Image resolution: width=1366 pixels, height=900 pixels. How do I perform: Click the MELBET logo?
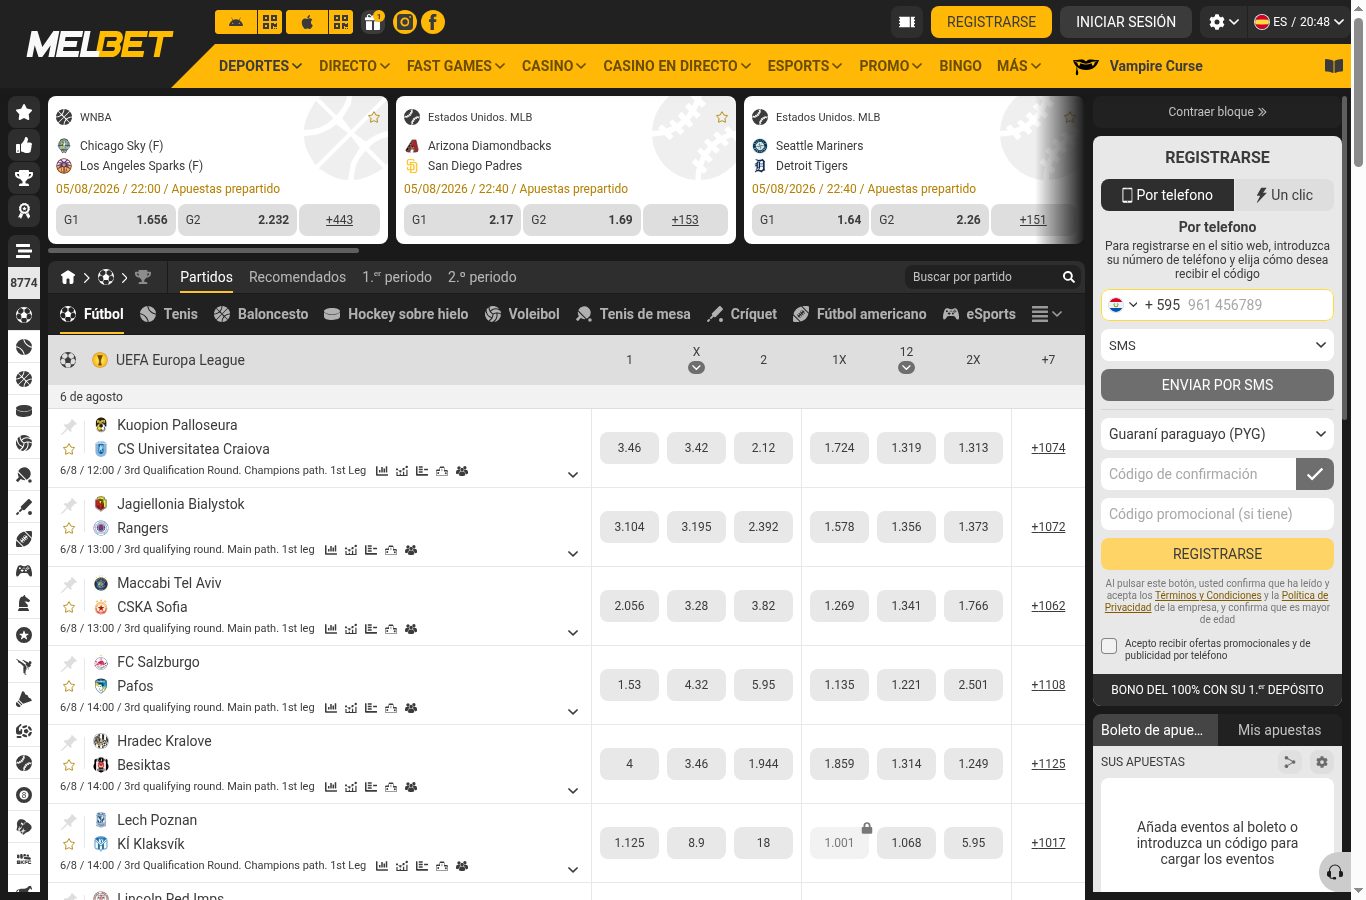click(100, 45)
